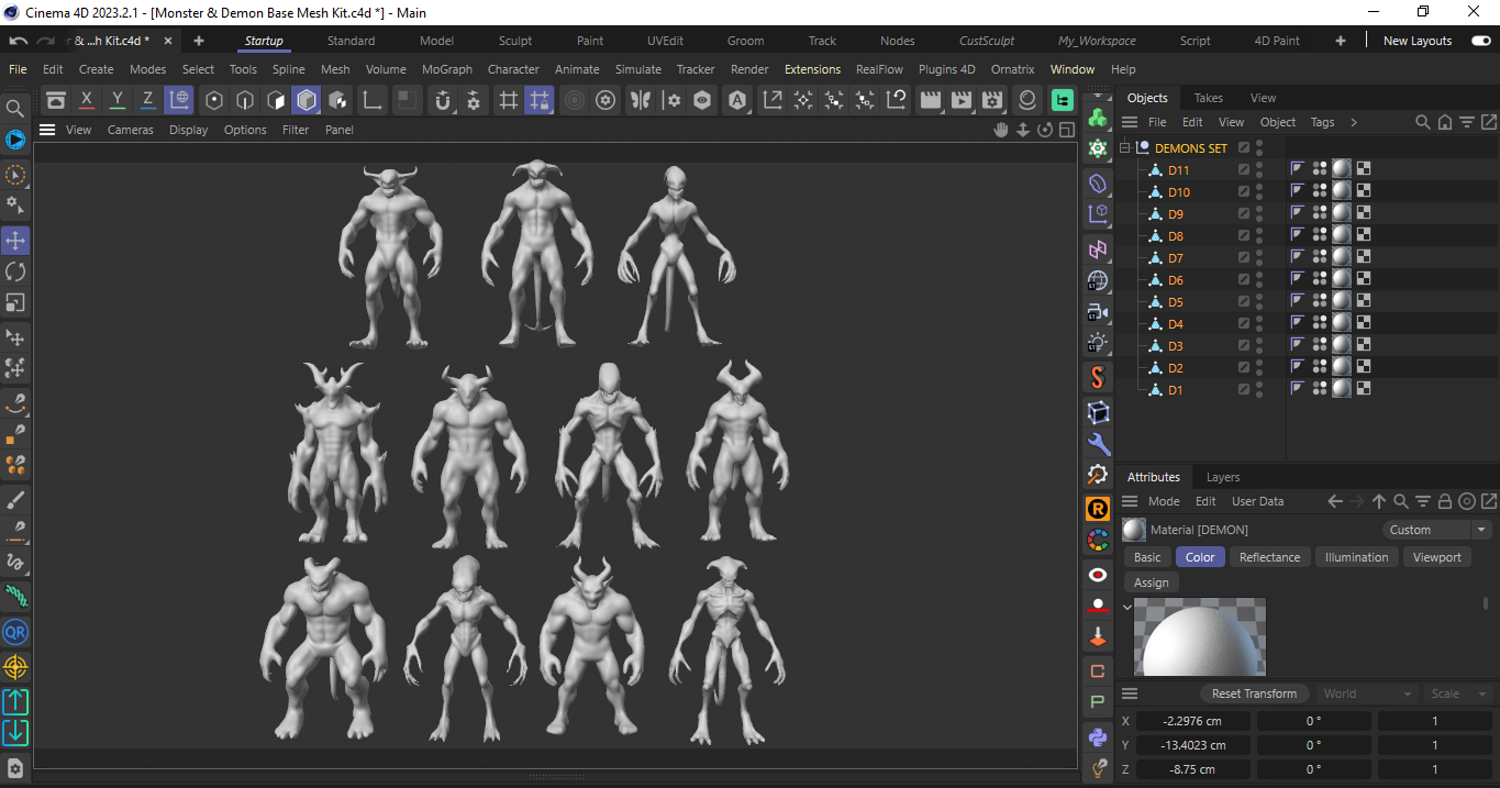Click the lock icon in Attributes panel

pos(1445,502)
